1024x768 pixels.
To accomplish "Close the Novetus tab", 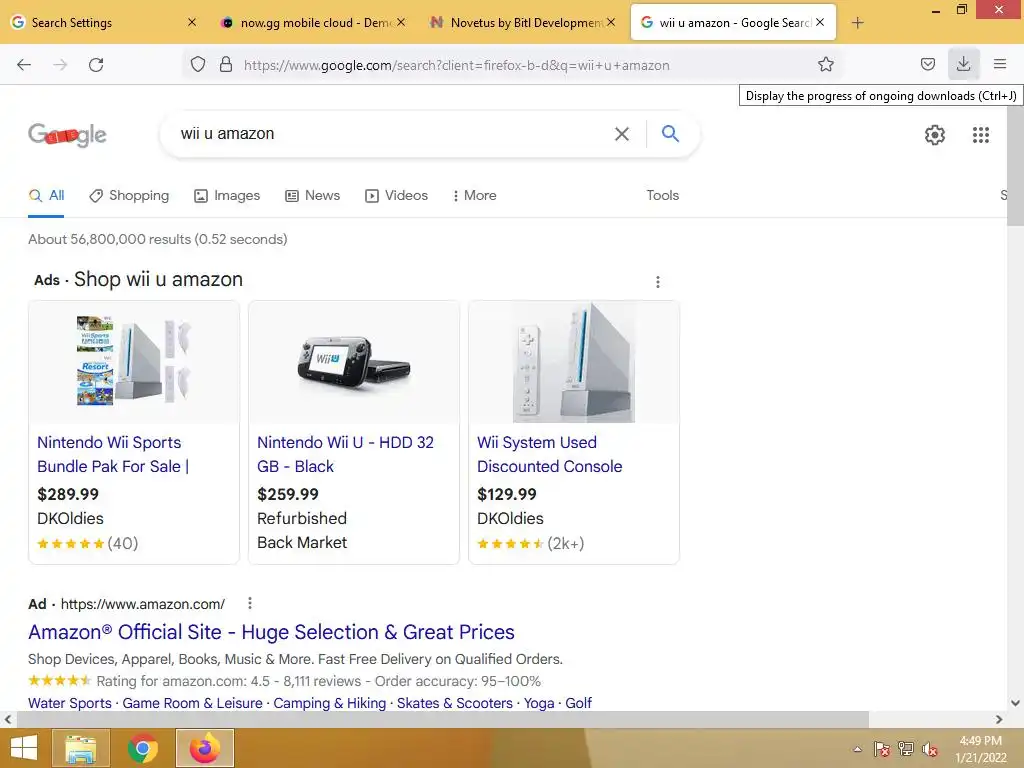I will [x=611, y=22].
